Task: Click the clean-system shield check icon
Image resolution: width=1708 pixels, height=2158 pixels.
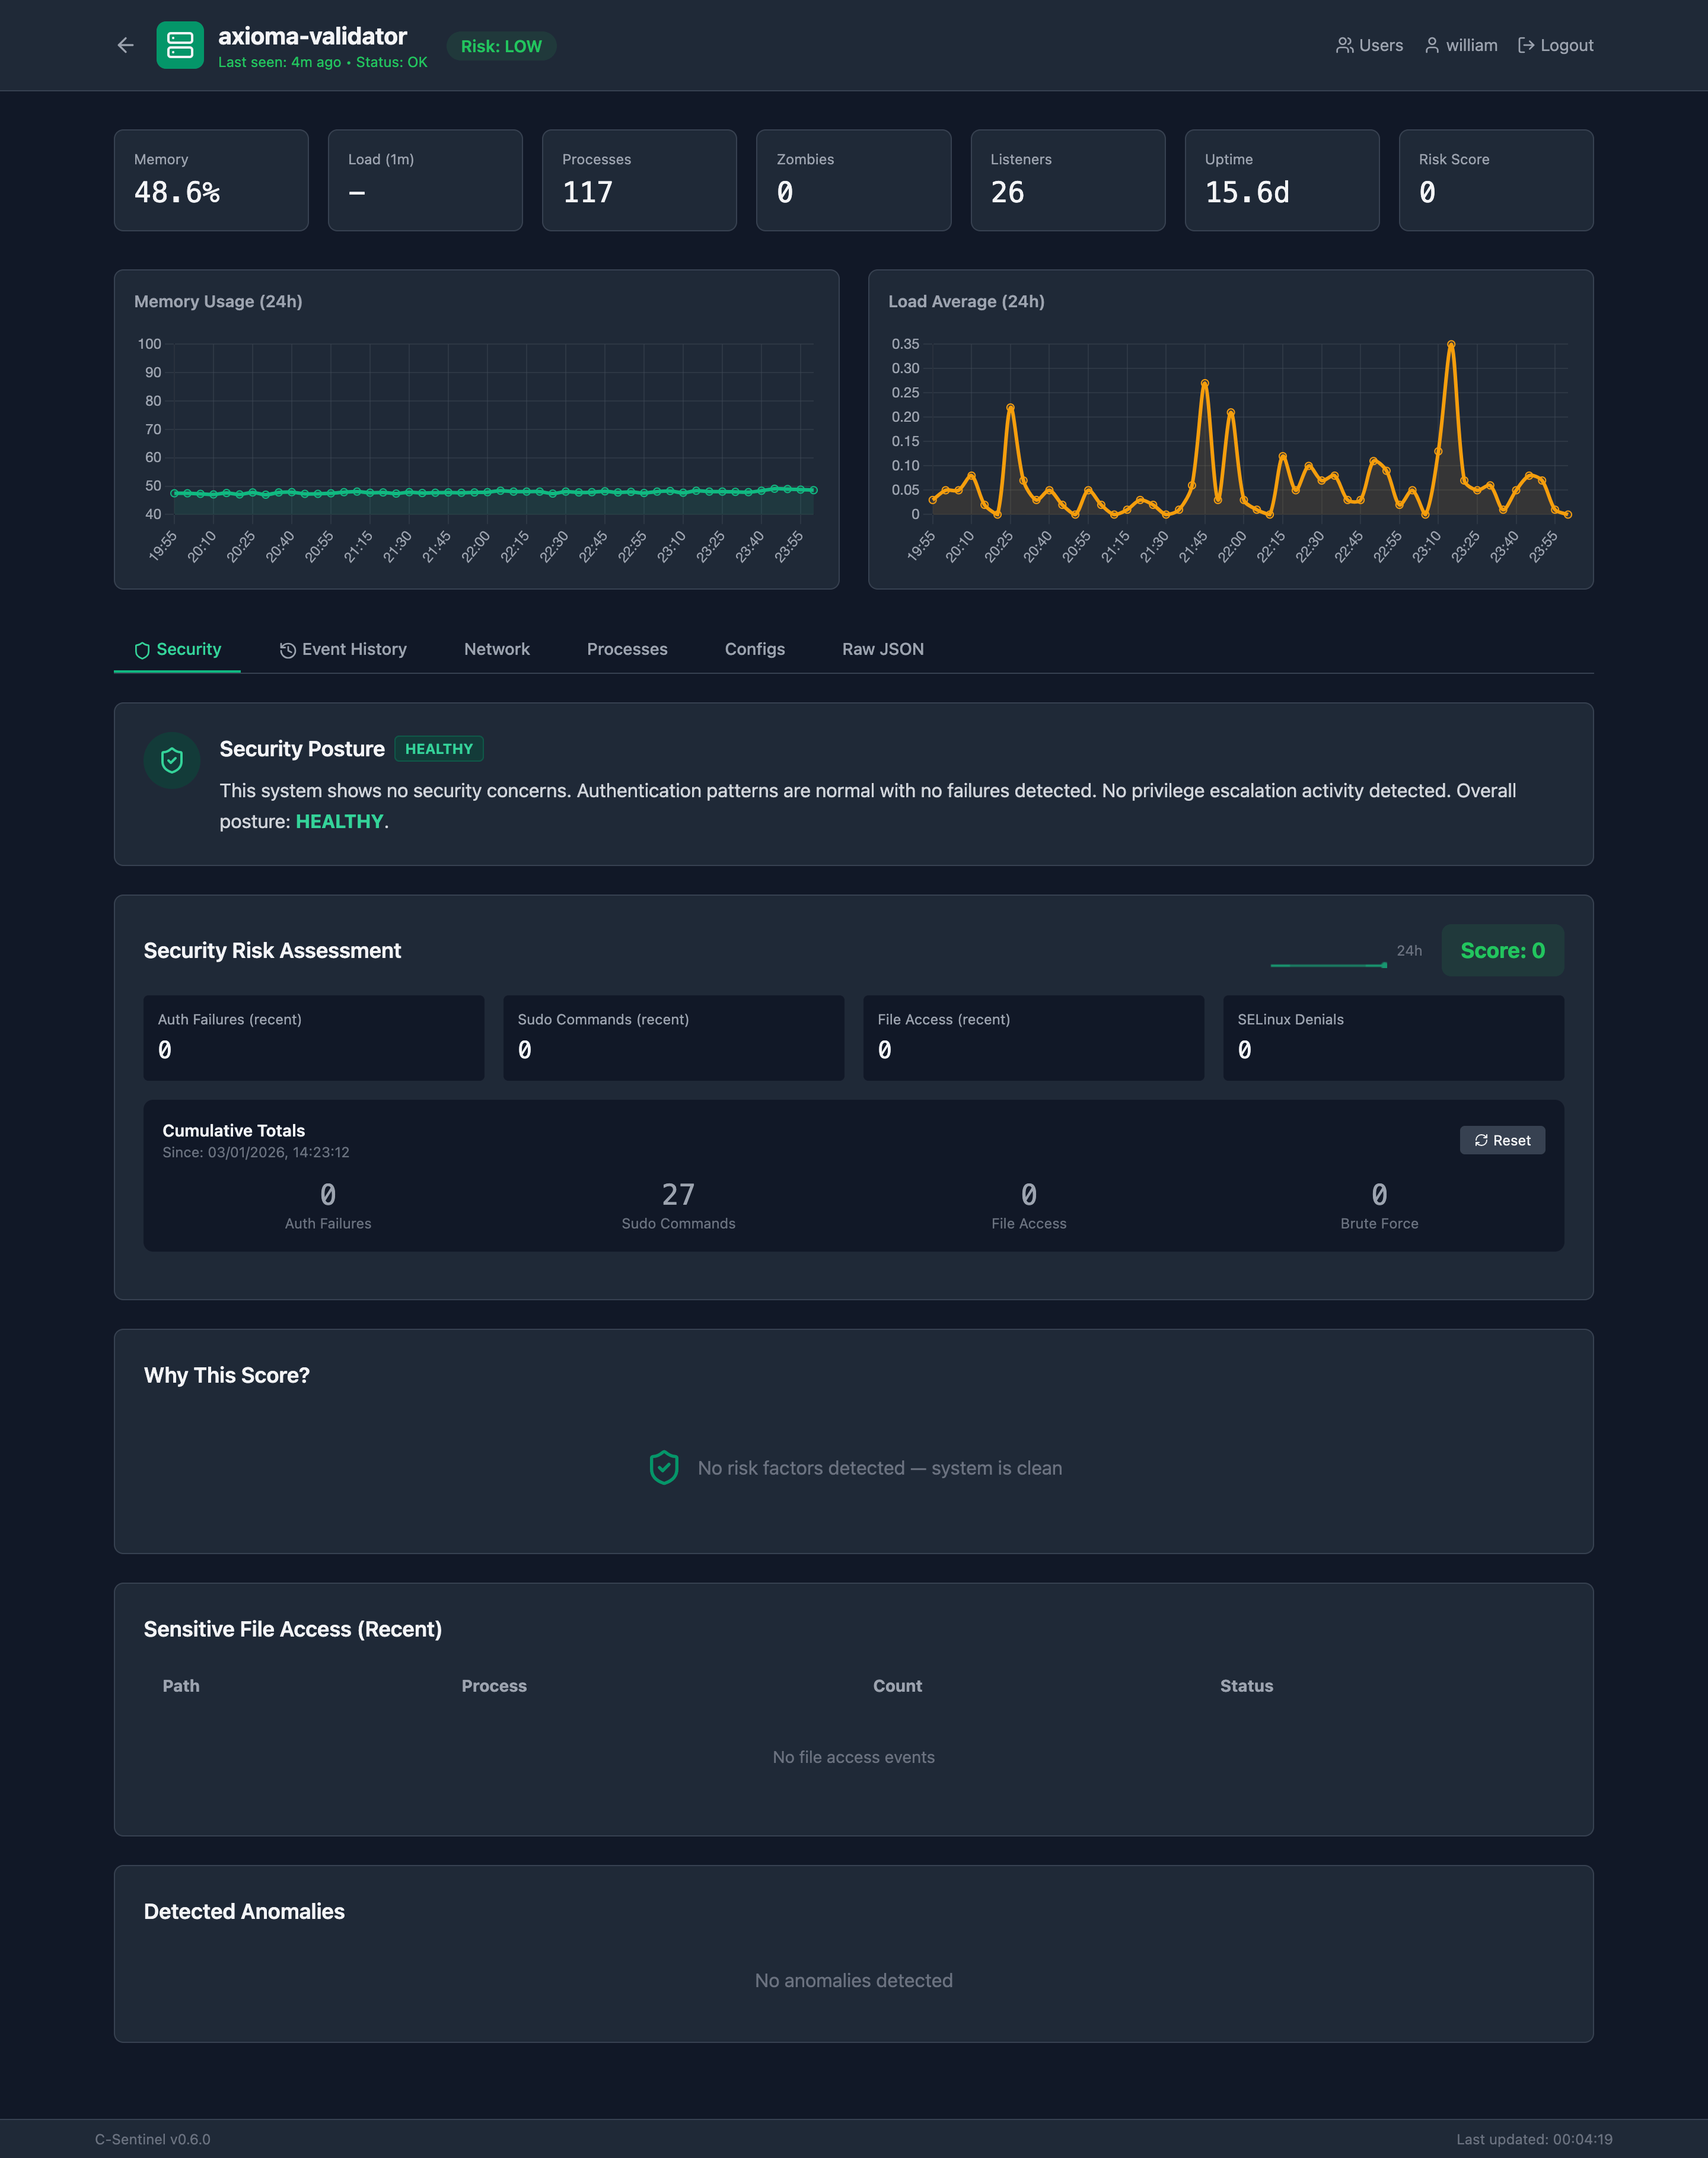Action: 664,1468
